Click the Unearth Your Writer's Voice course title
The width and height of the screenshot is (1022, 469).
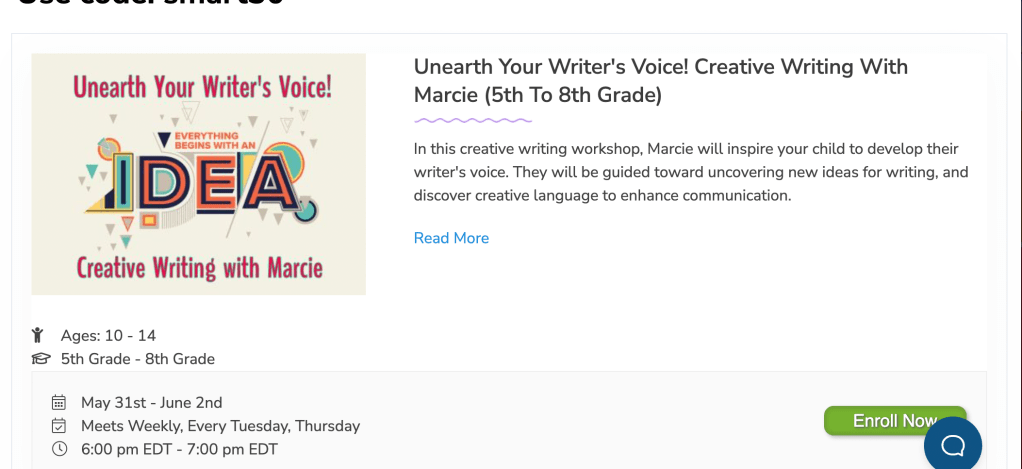pos(660,81)
